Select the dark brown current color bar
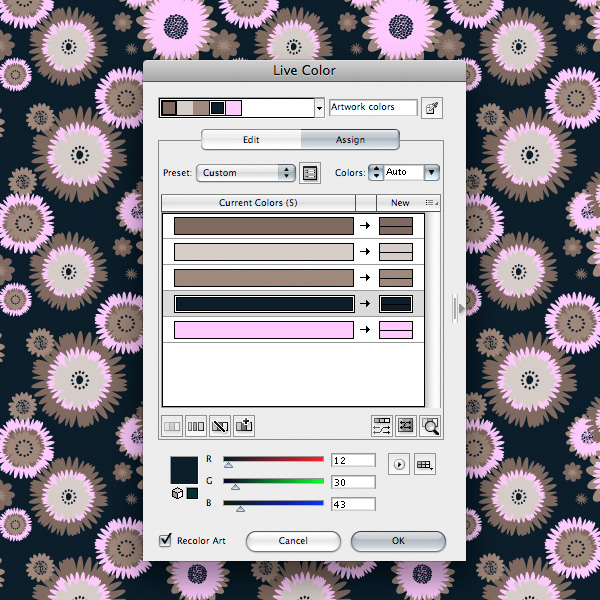 pos(264,226)
